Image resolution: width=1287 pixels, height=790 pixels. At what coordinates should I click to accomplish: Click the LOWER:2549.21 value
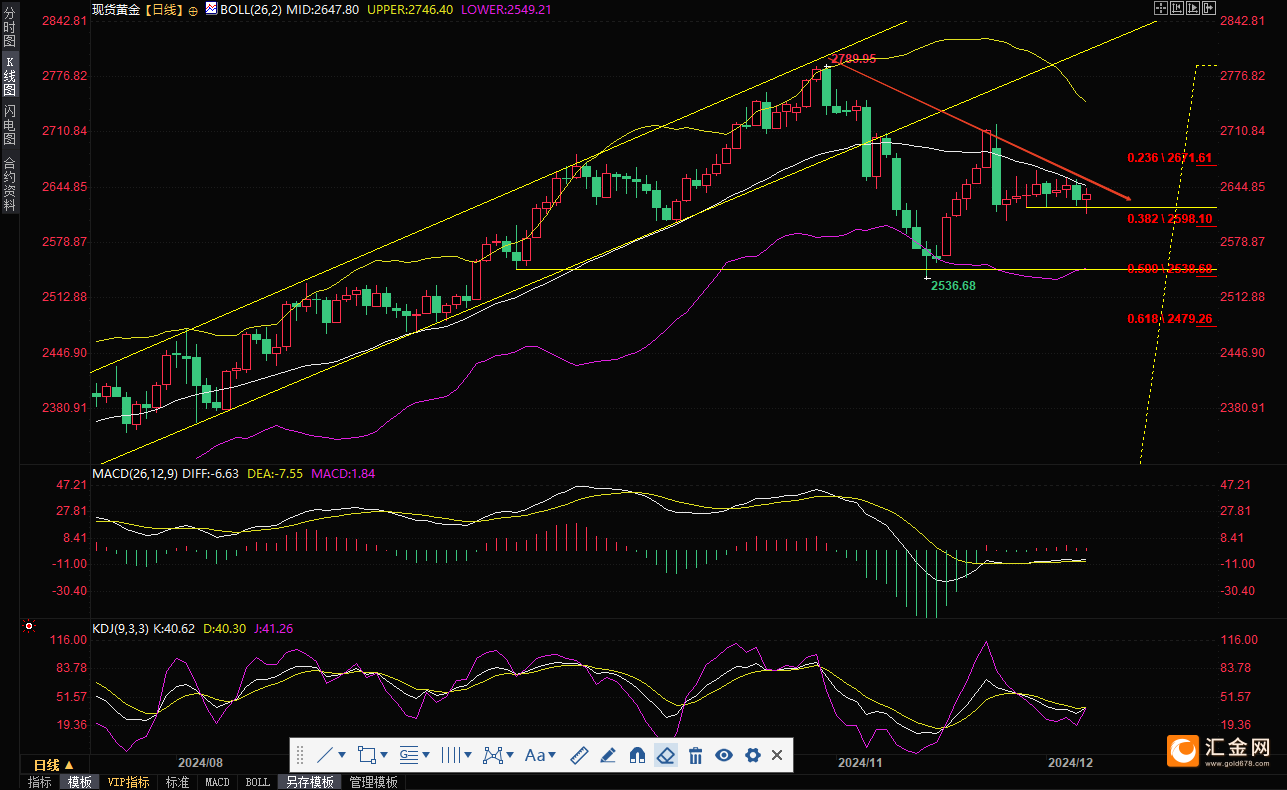point(505,9)
